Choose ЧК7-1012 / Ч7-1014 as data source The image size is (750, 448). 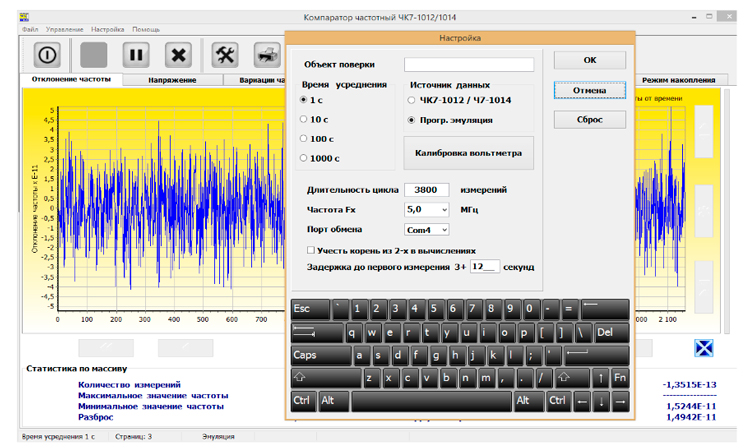(411, 100)
